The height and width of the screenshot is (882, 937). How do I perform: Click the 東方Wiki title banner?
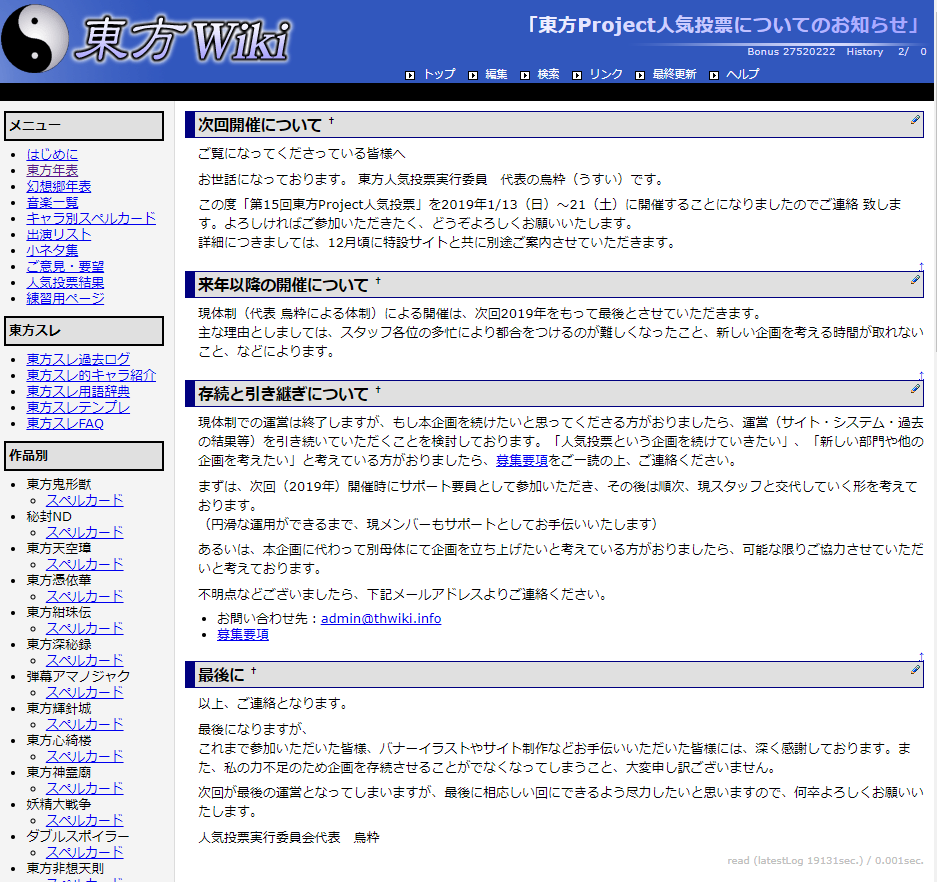tap(185, 41)
